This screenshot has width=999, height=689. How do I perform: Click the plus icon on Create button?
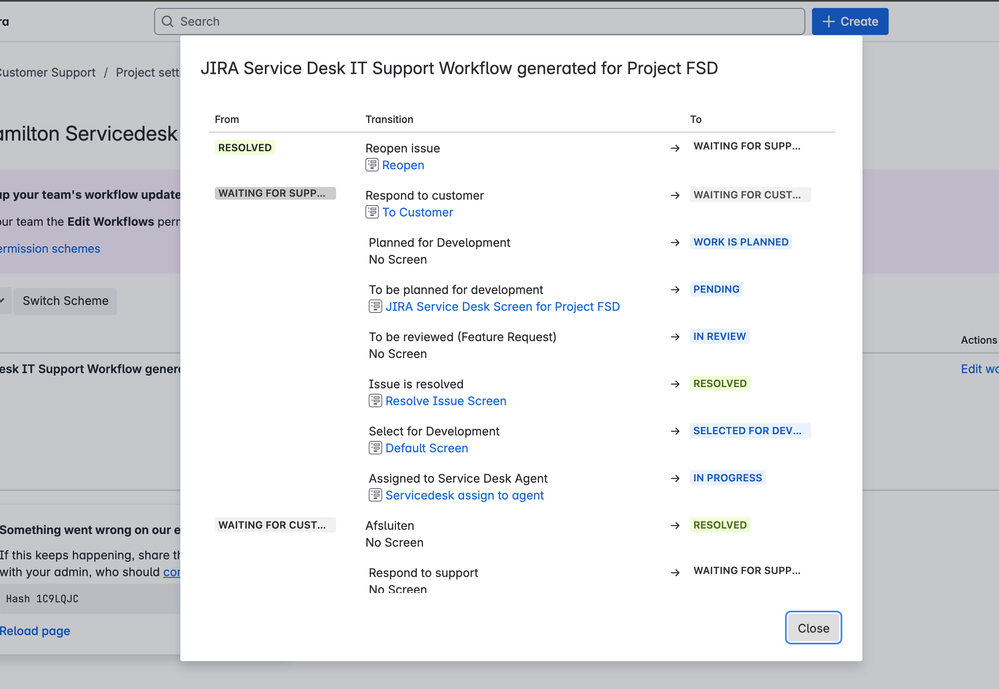click(x=828, y=21)
